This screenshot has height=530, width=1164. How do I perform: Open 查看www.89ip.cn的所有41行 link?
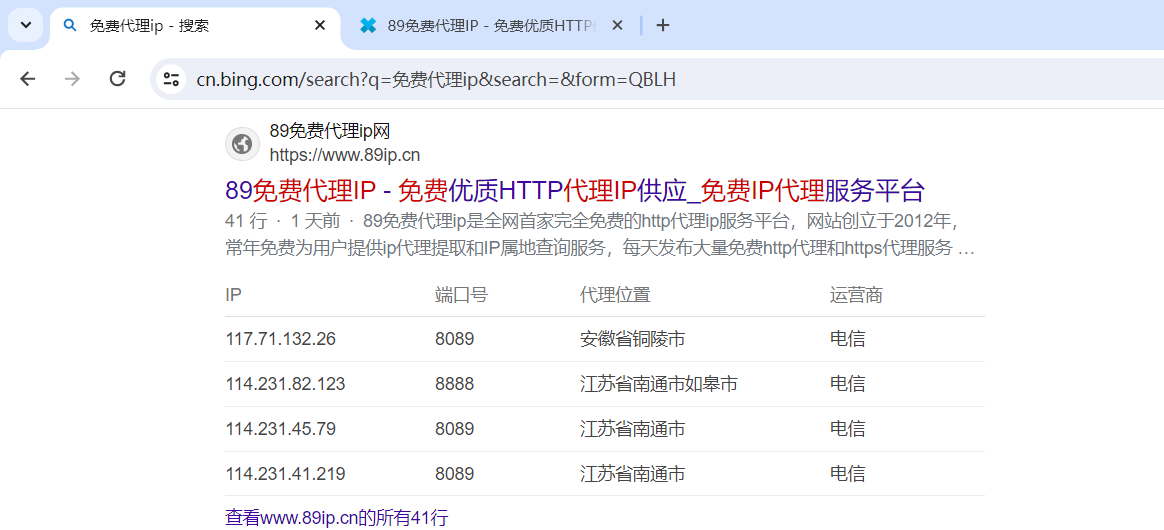[x=336, y=517]
